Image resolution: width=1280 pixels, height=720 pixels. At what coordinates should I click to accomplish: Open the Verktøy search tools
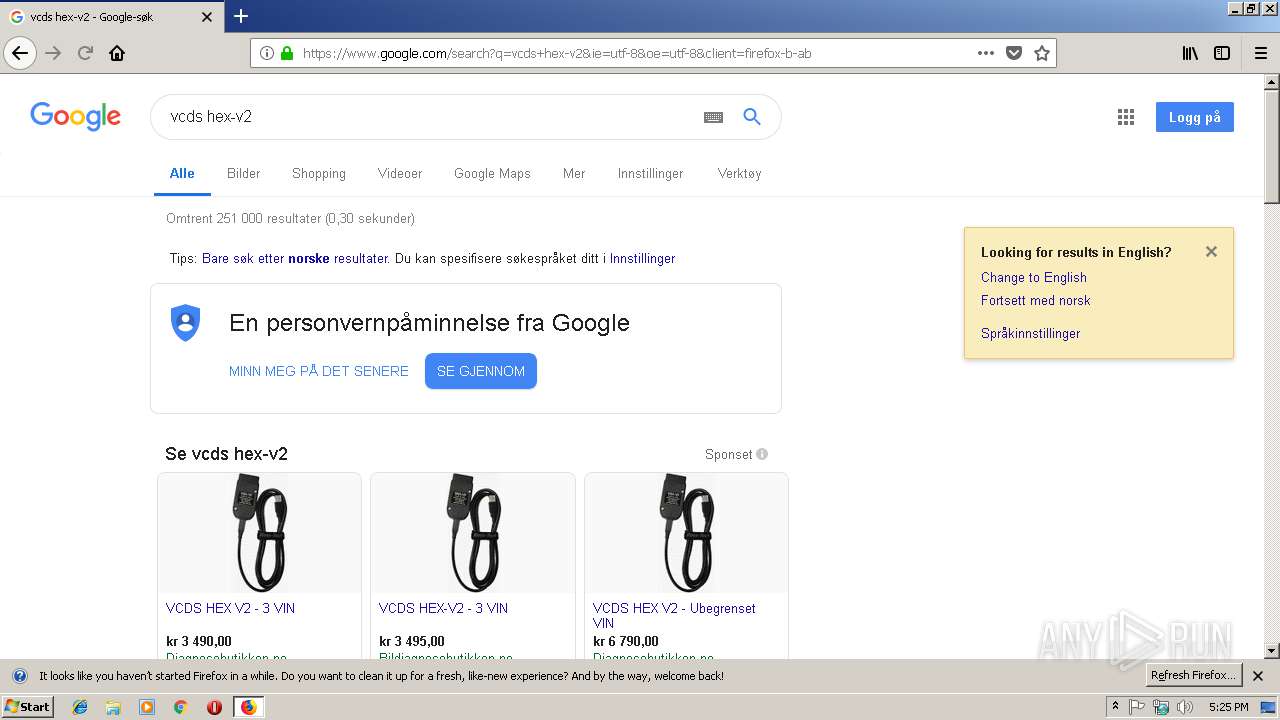(739, 173)
